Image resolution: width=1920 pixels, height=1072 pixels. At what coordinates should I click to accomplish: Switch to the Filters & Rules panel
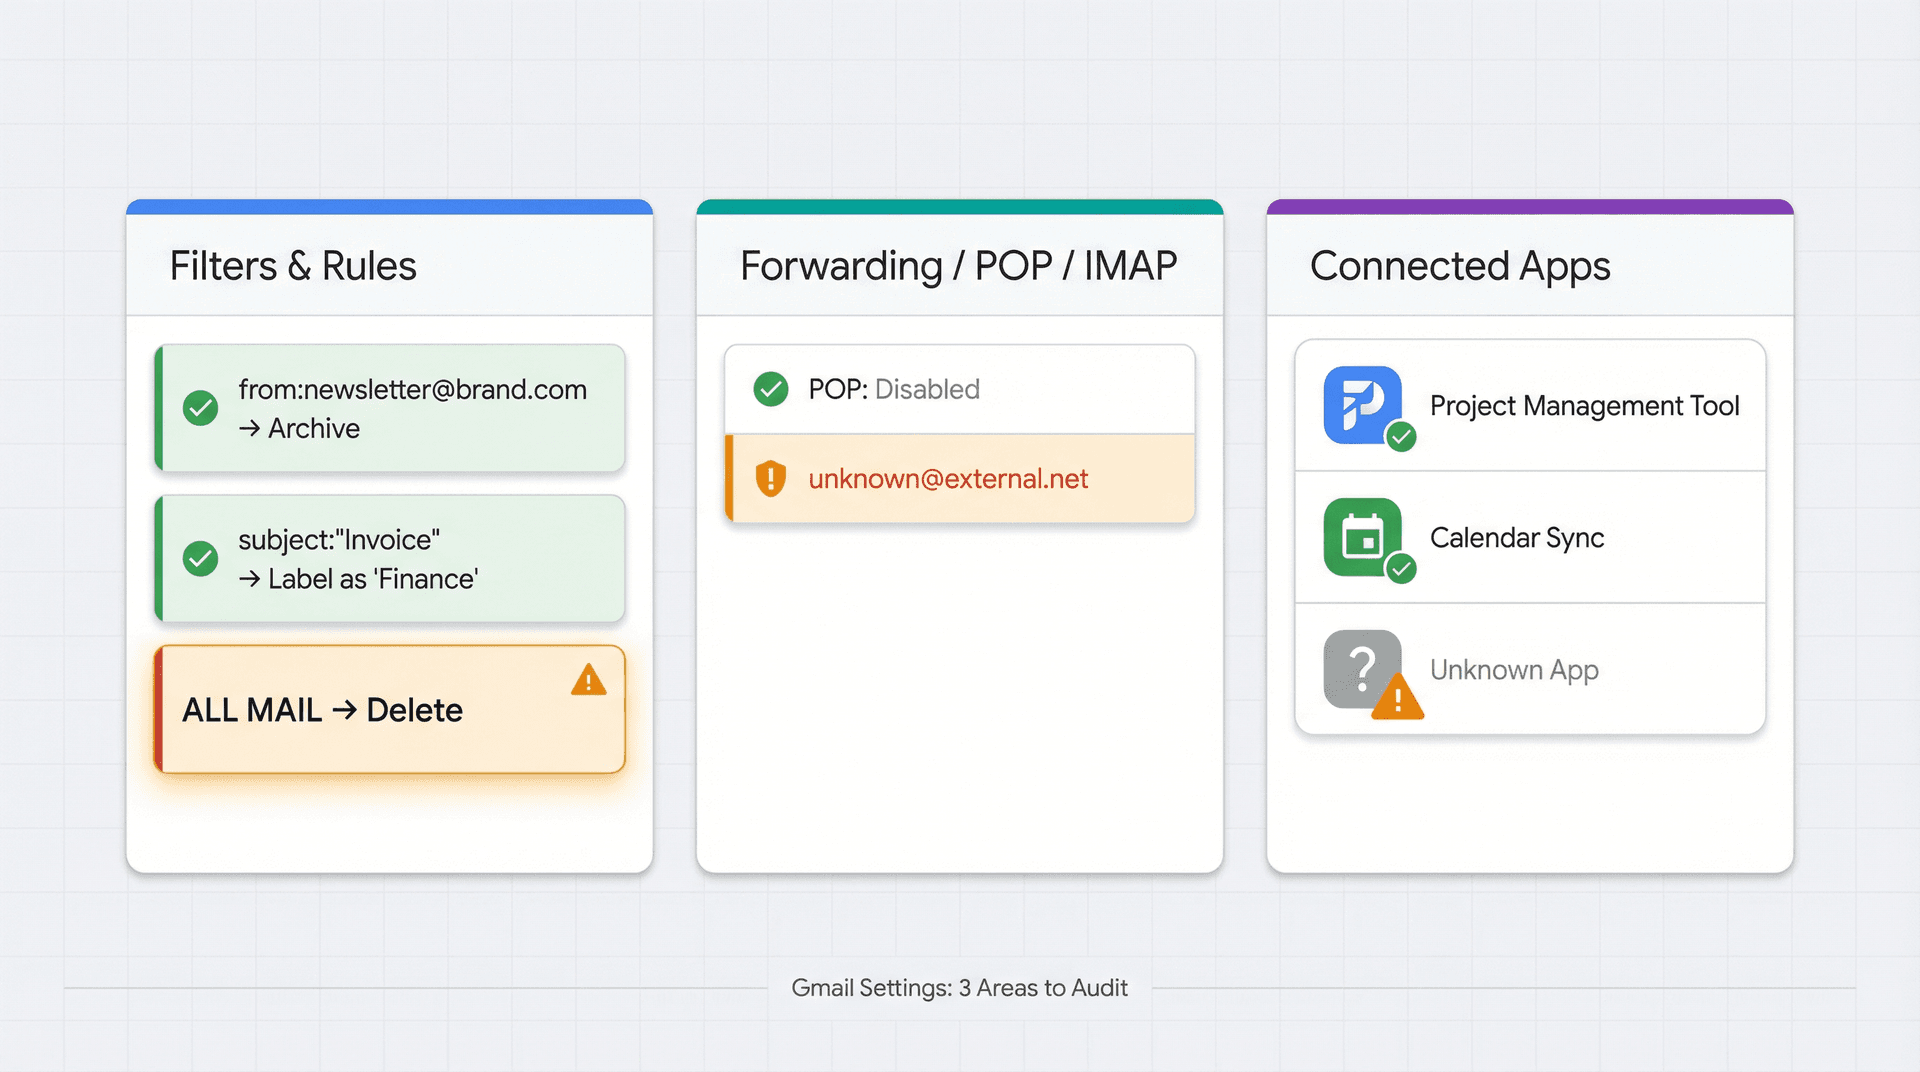[x=293, y=265]
